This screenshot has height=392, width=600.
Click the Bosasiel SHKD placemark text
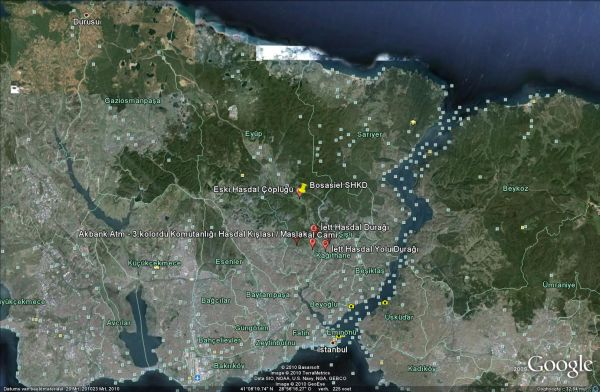(x=338, y=185)
